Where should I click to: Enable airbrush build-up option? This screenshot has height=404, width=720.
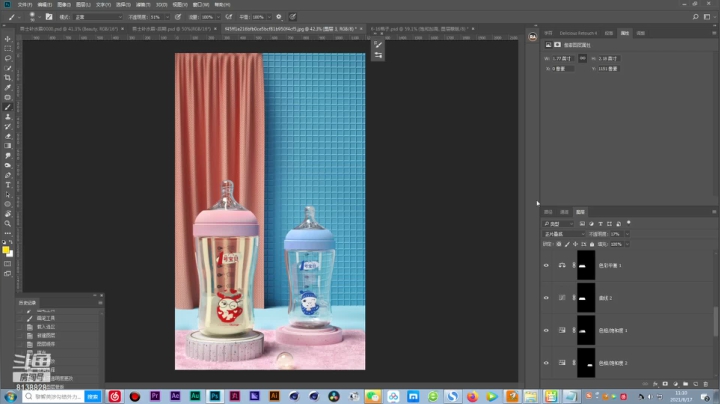[x=229, y=17]
